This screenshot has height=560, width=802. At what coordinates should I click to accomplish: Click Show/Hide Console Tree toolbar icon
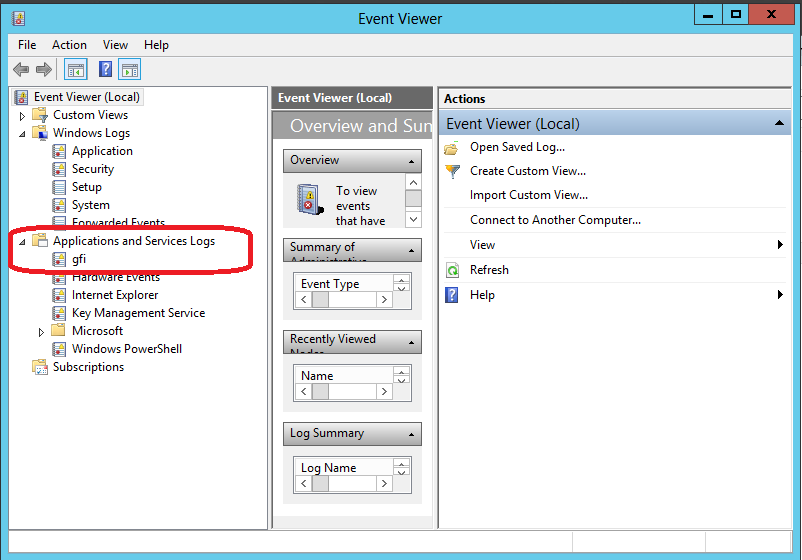click(x=75, y=70)
